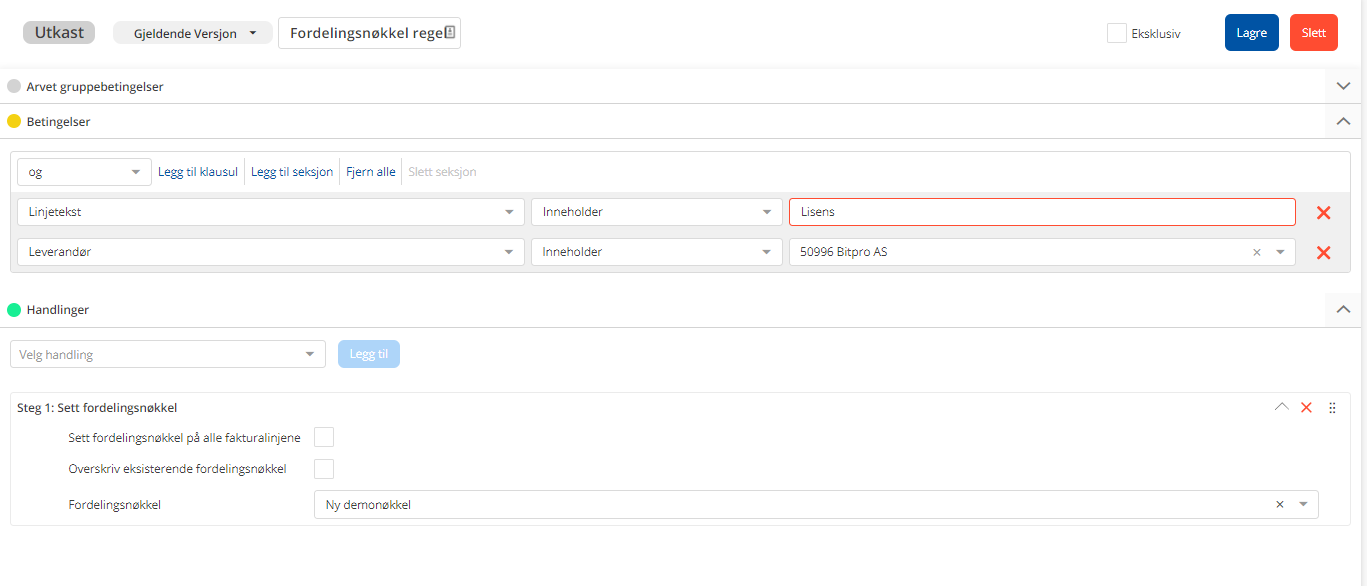Collapse Steg 1 using the up chevron
This screenshot has width=1367, height=586.
coord(1281,407)
